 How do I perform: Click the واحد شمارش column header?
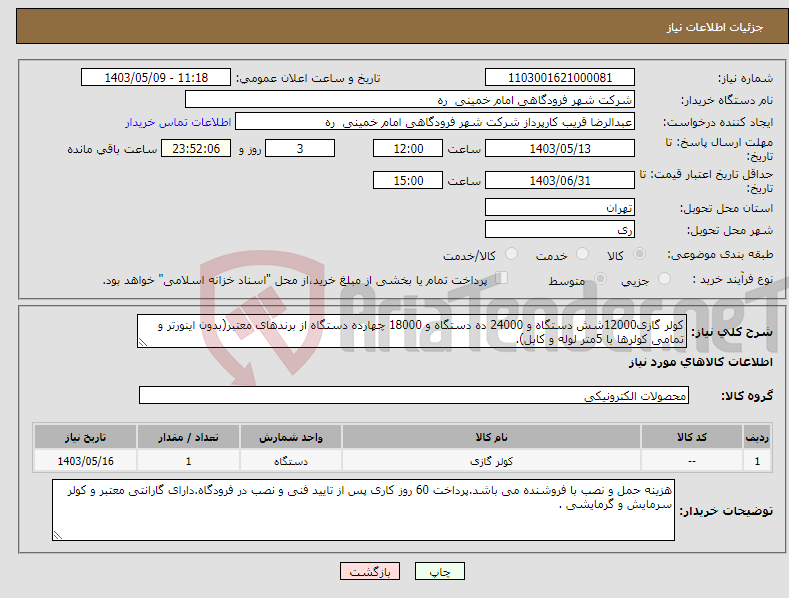(x=291, y=437)
